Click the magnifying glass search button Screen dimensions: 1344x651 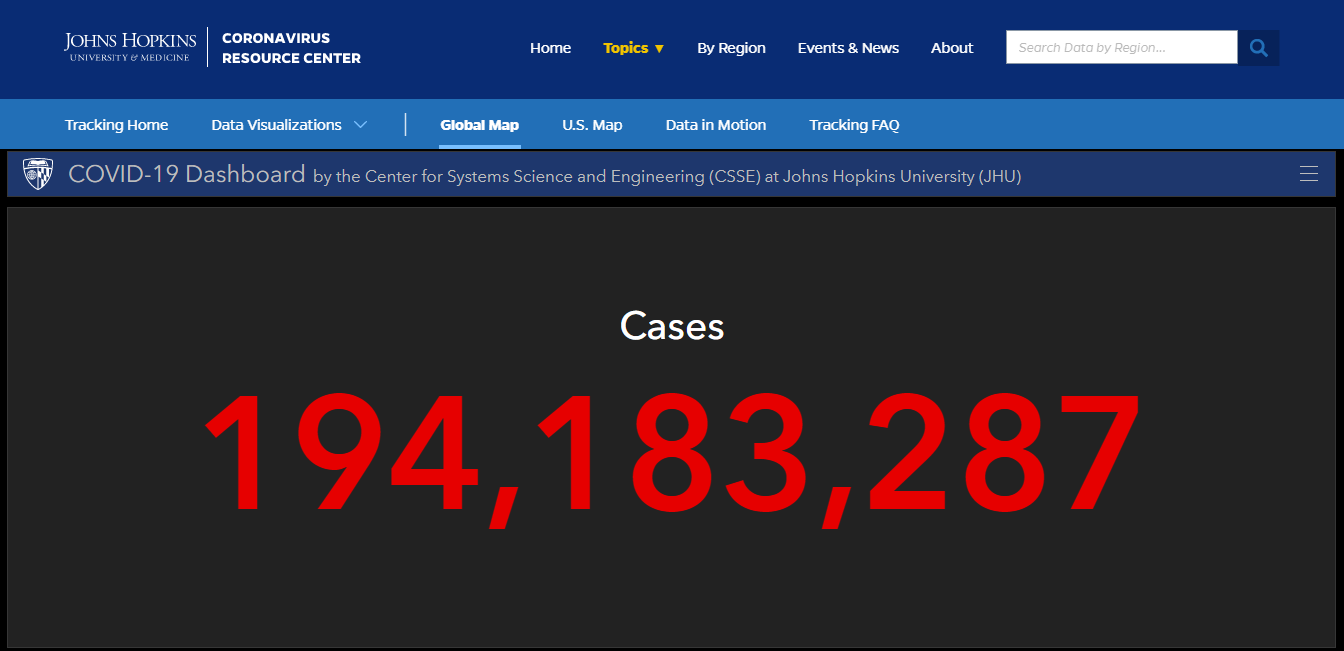(1258, 47)
